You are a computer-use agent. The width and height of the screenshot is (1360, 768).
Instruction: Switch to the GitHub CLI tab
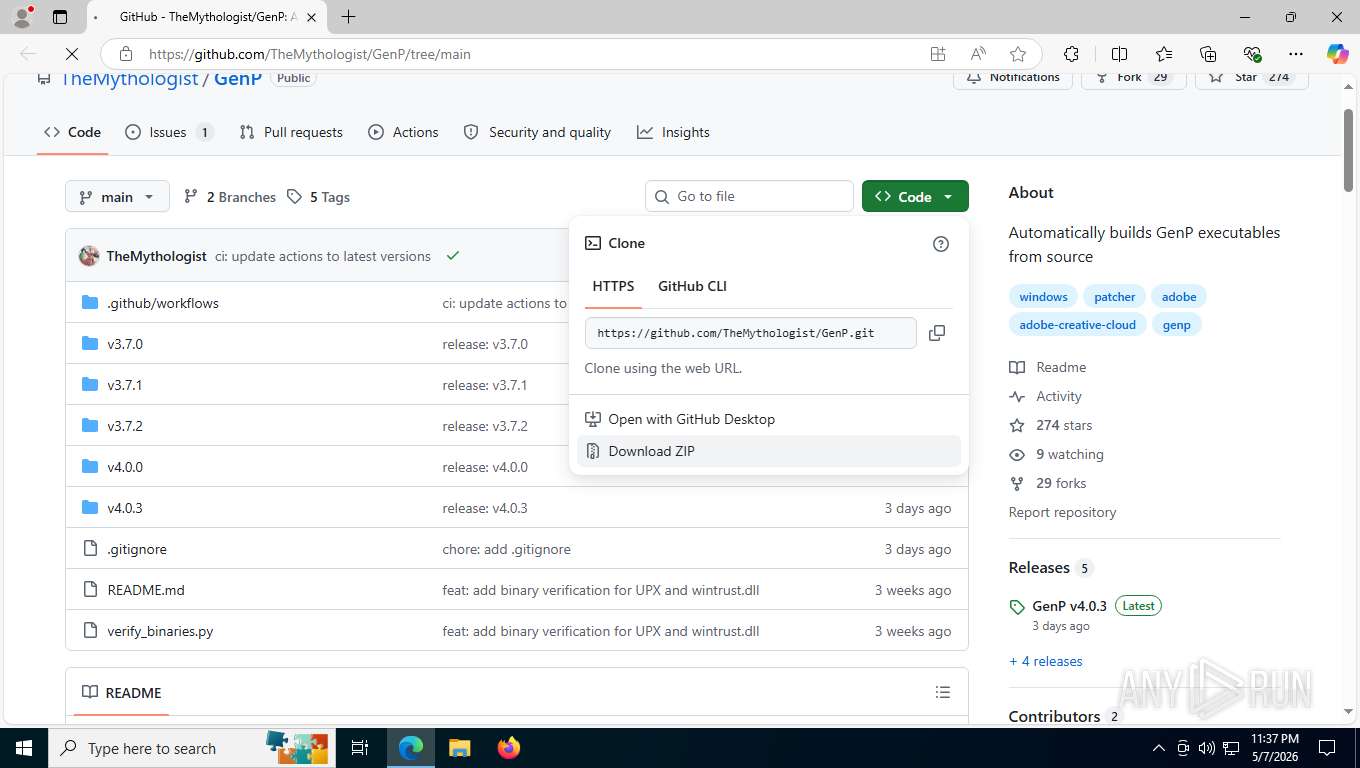692,286
